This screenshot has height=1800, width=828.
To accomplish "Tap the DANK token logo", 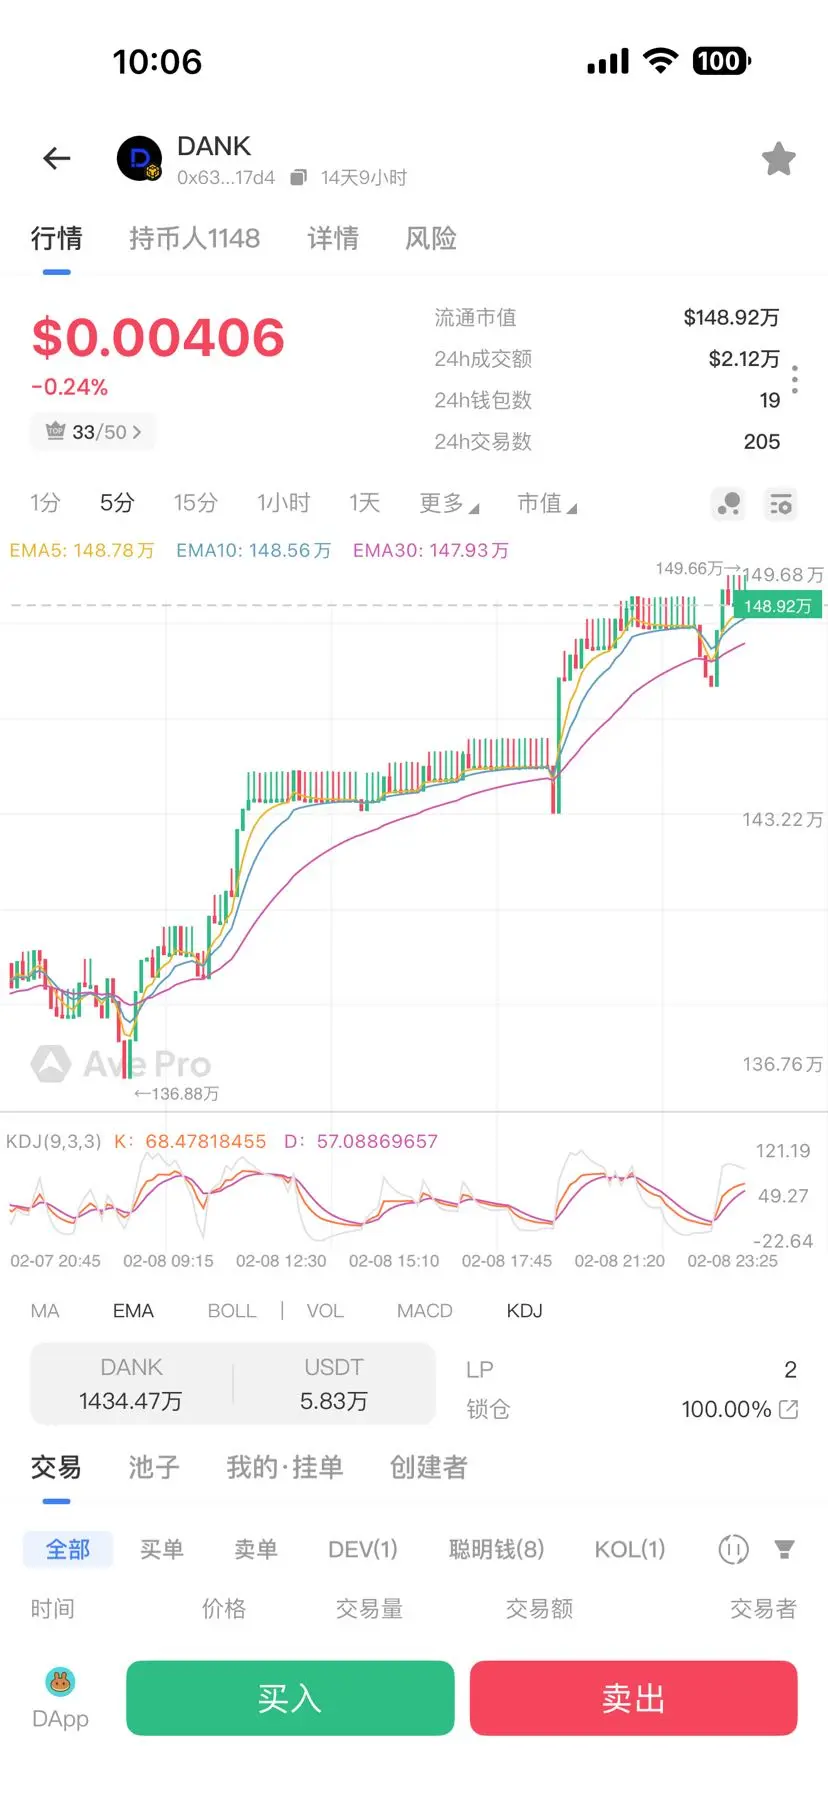I will [140, 158].
